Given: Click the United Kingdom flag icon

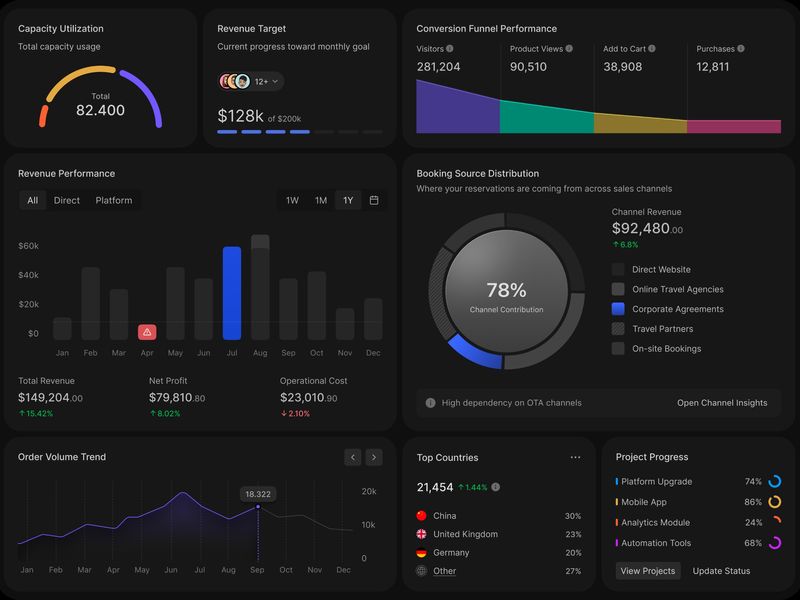Looking at the screenshot, I should (x=422, y=534).
